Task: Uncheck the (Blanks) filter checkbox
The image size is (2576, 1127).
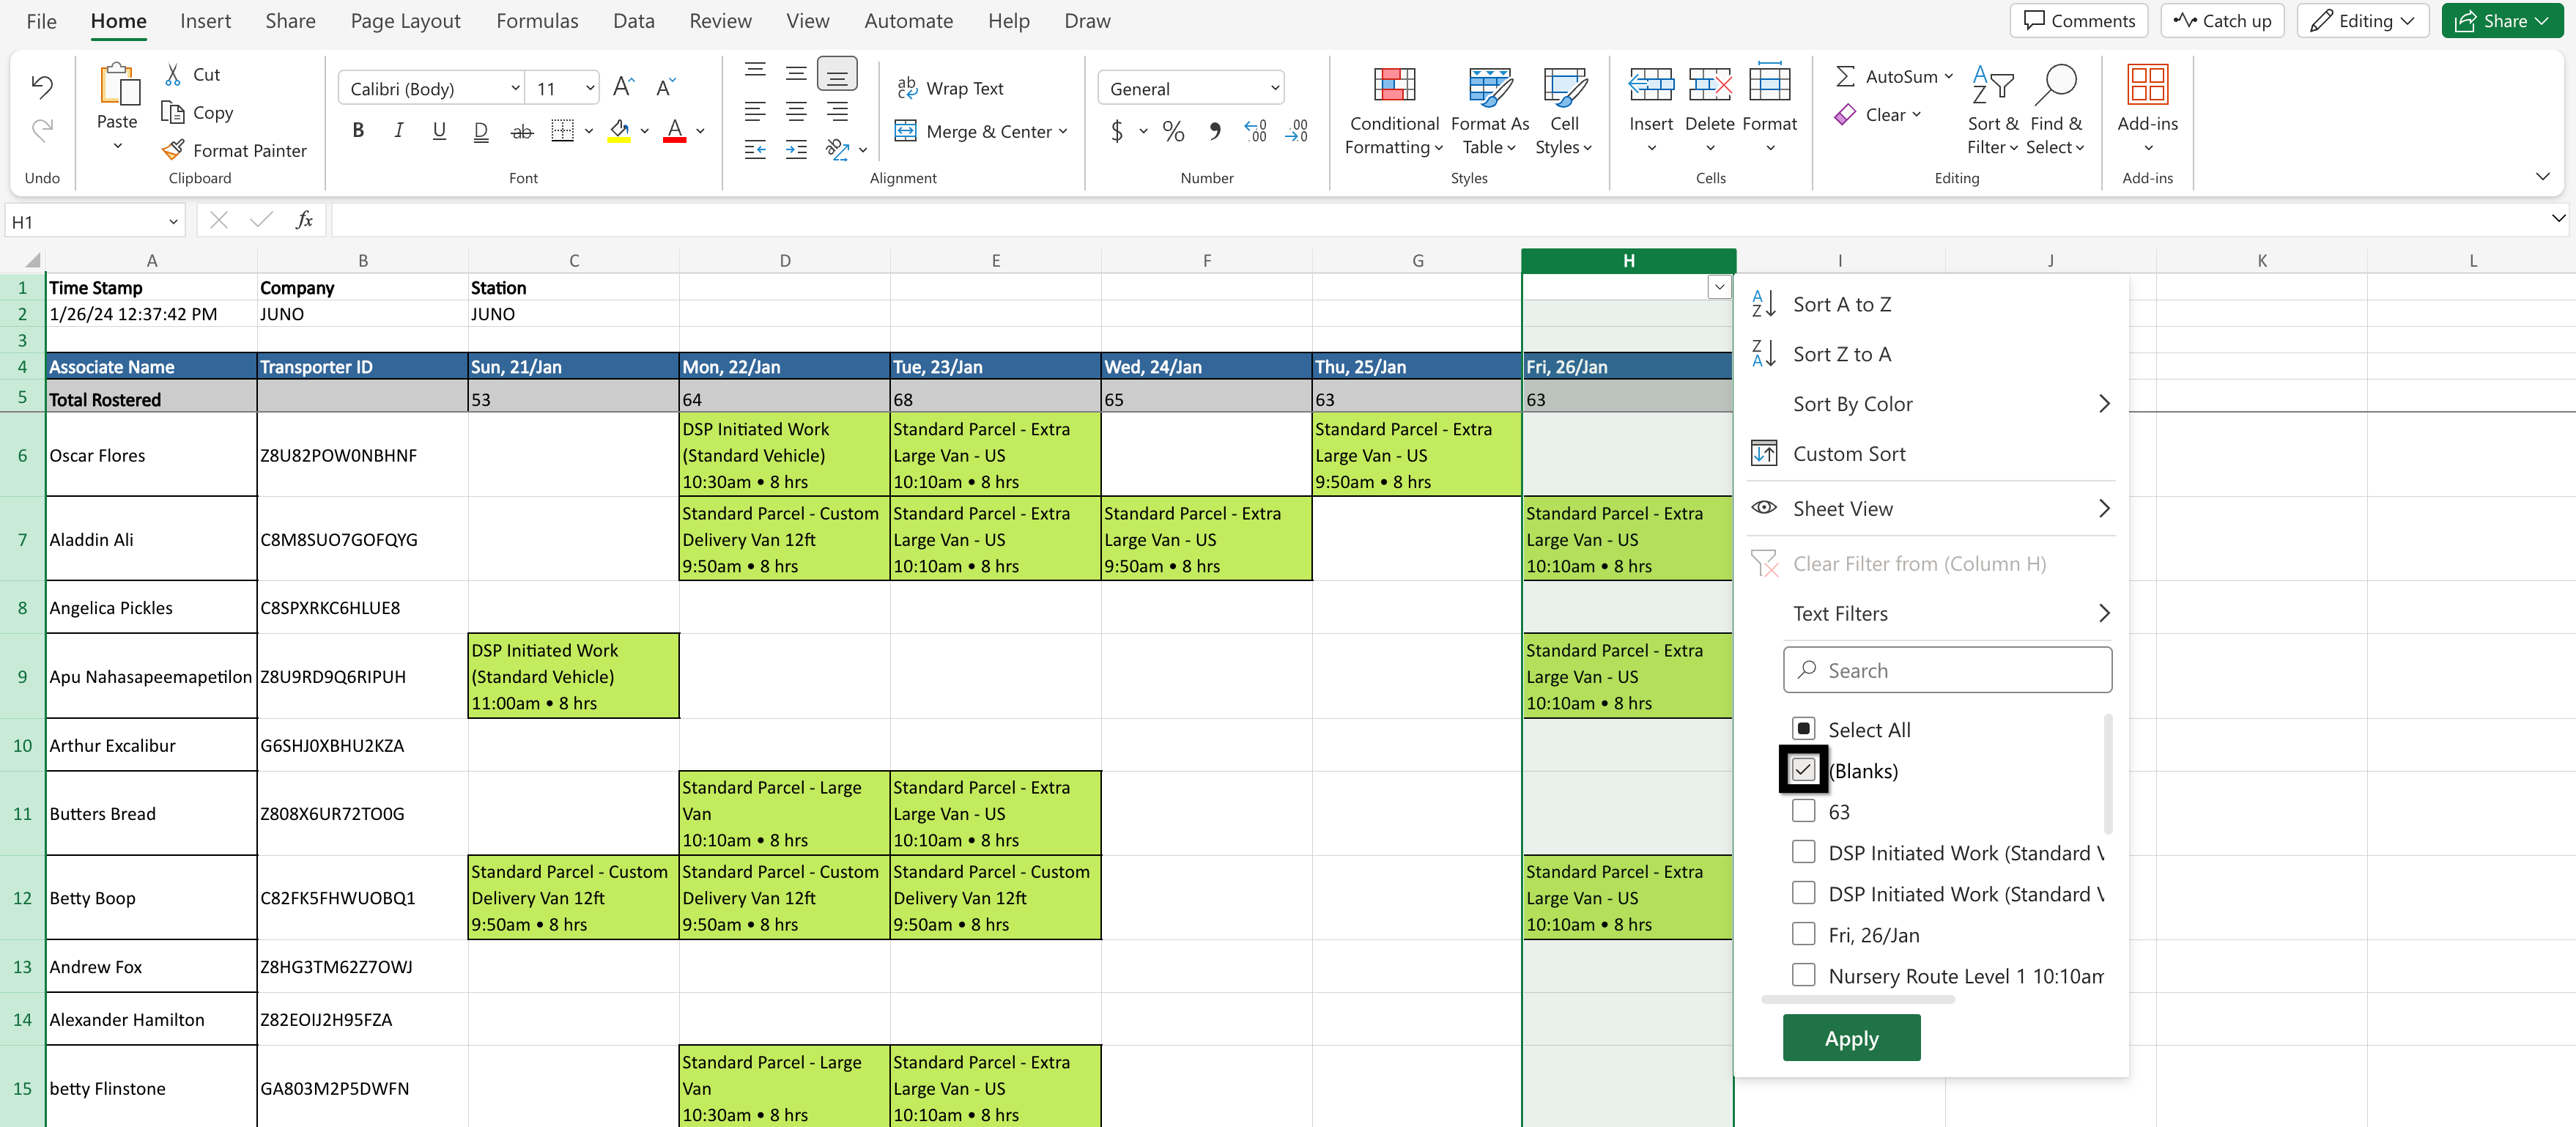Action: (x=1803, y=770)
